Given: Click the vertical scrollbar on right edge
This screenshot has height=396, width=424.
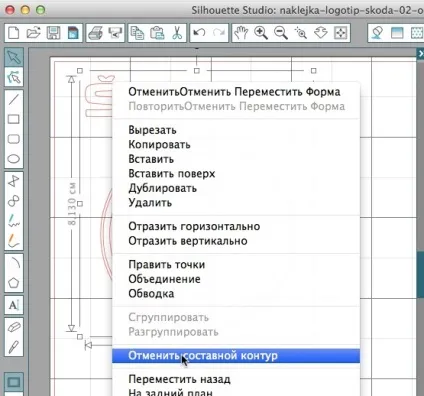Looking at the screenshot, I should point(420,275).
